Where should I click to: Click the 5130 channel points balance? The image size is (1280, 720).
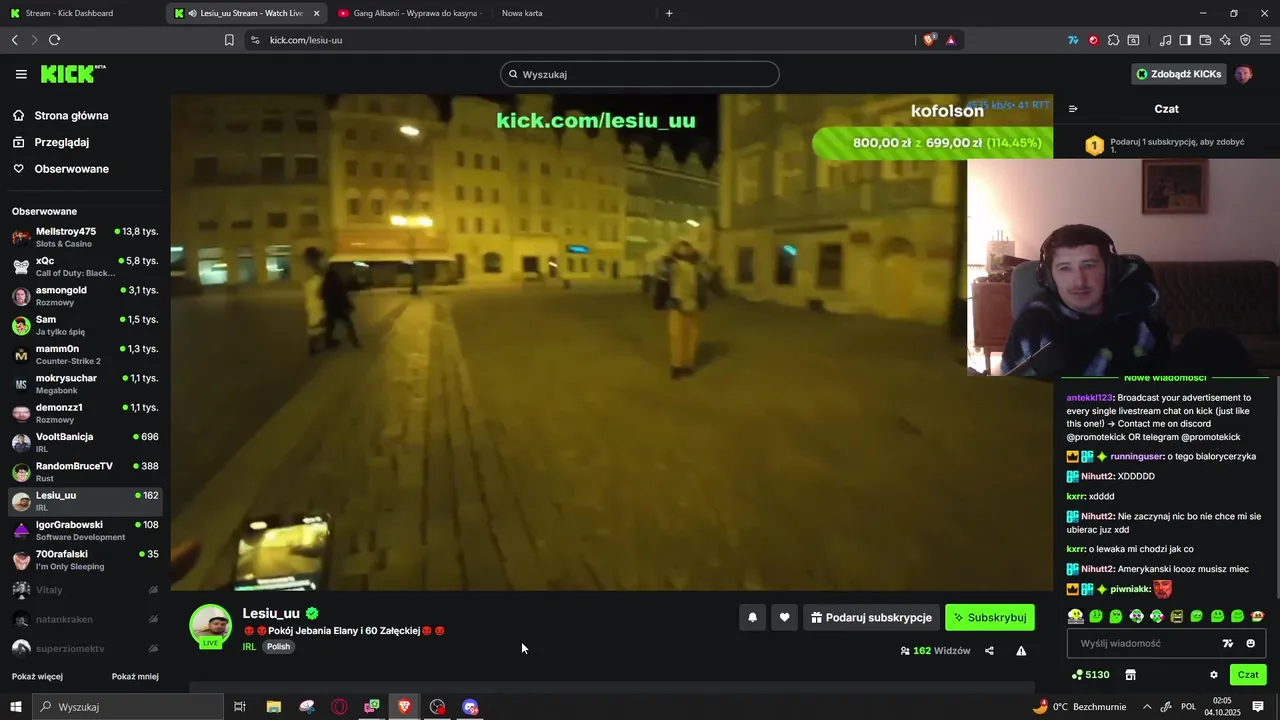(1091, 675)
